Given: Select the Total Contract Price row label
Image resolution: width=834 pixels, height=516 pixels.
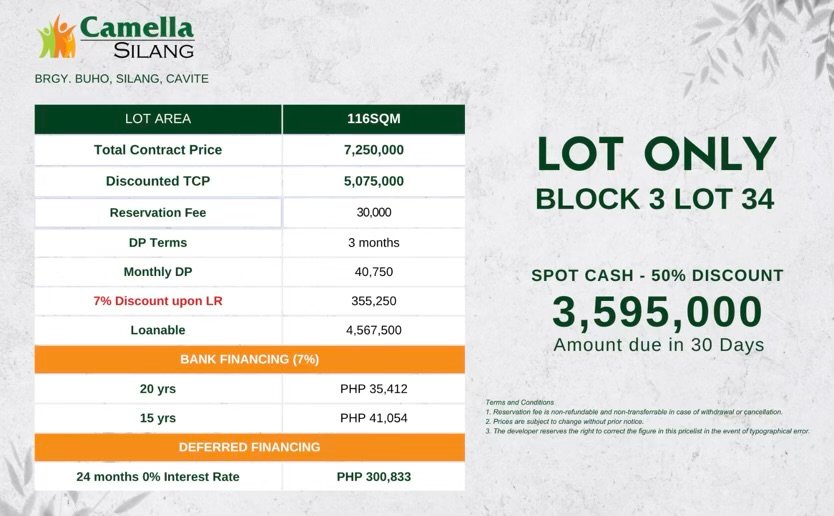Looking at the screenshot, I should point(158,150).
